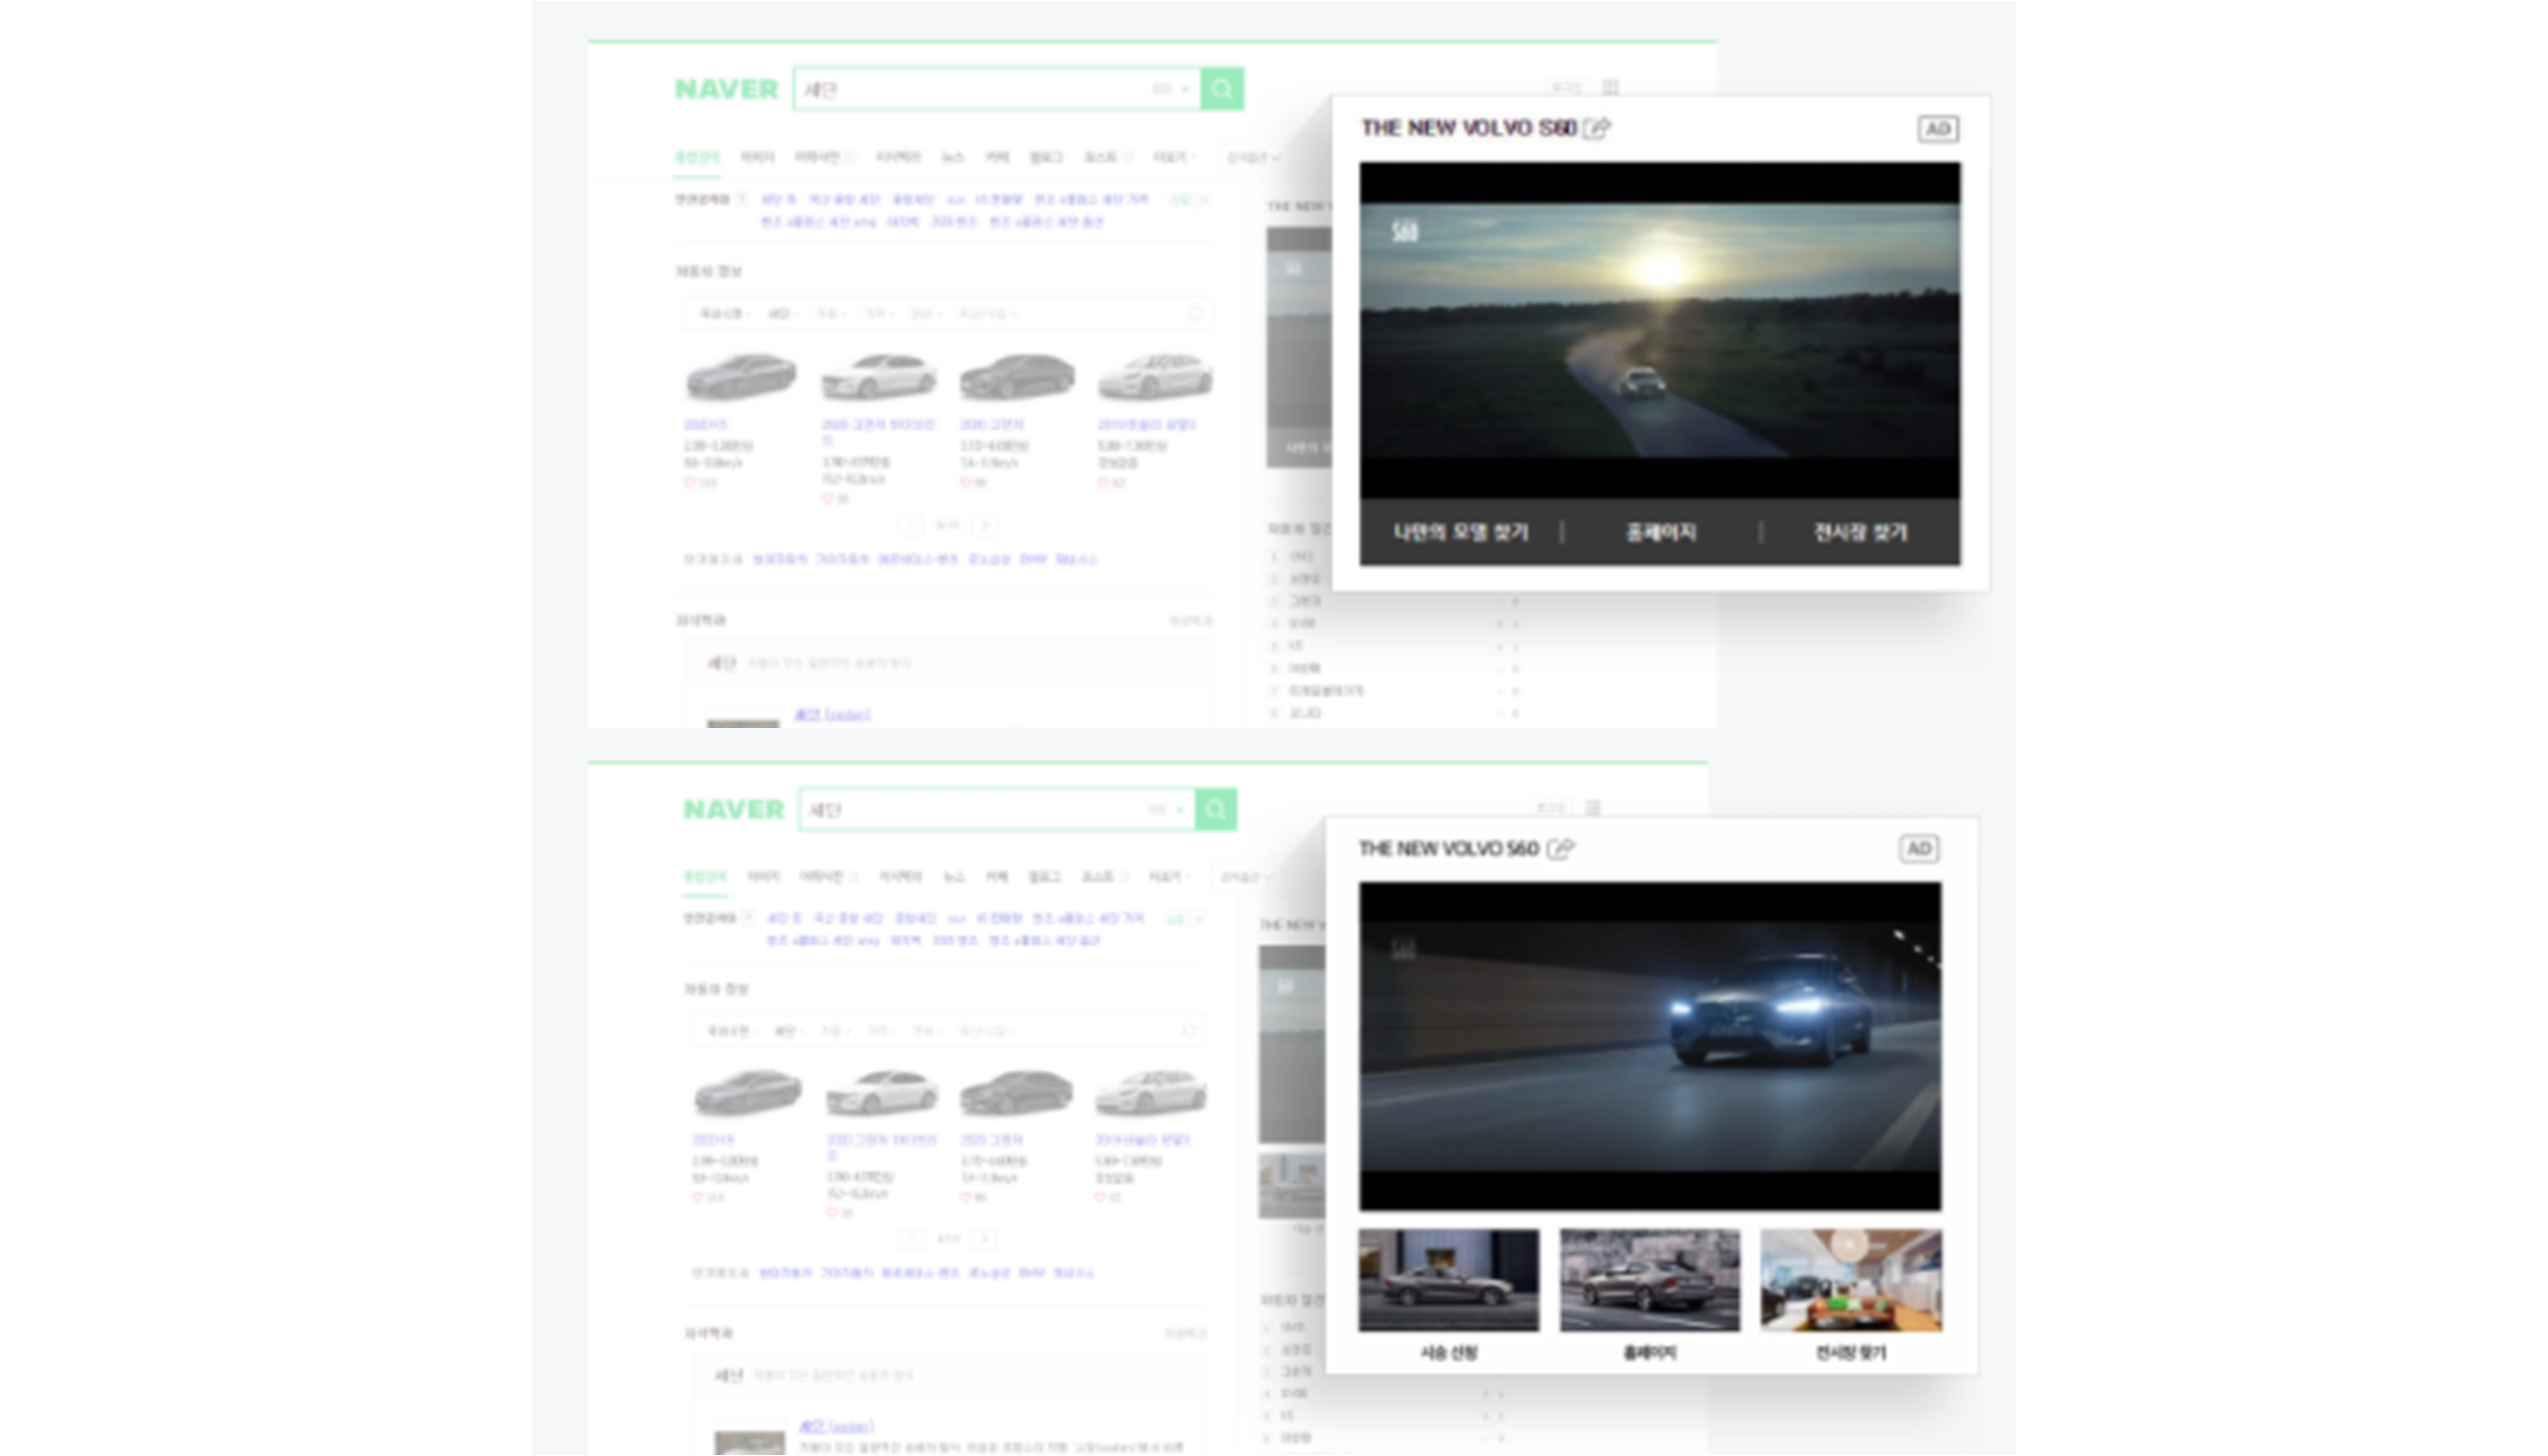
Task: Click the green search button on the lower page
Action: click(1216, 809)
